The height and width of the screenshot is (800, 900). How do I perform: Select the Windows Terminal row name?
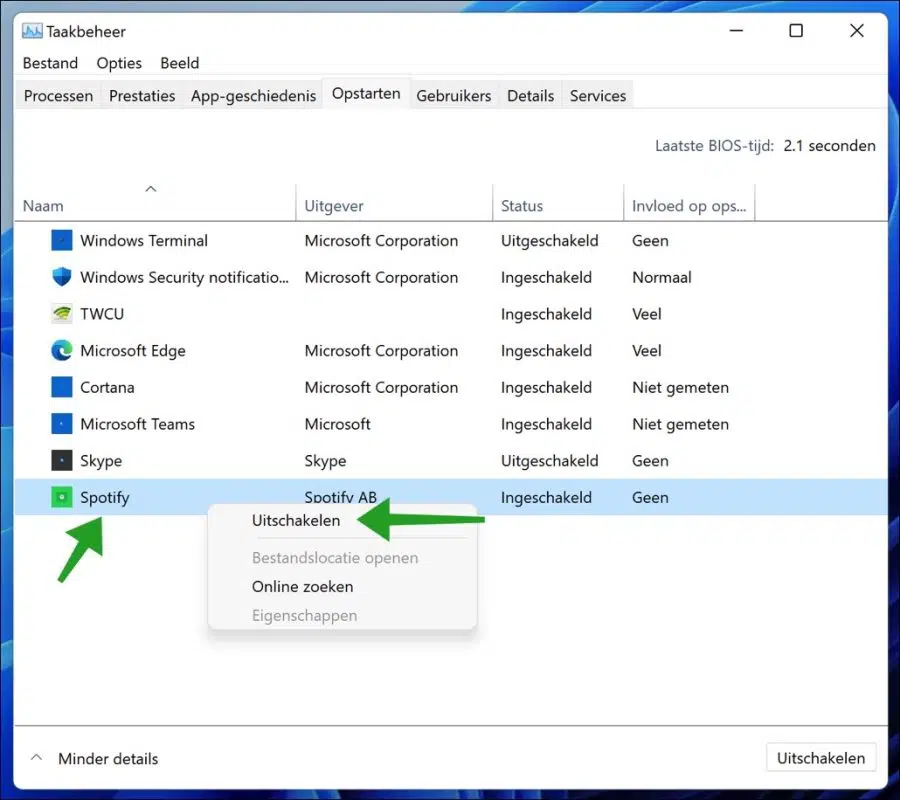(144, 240)
